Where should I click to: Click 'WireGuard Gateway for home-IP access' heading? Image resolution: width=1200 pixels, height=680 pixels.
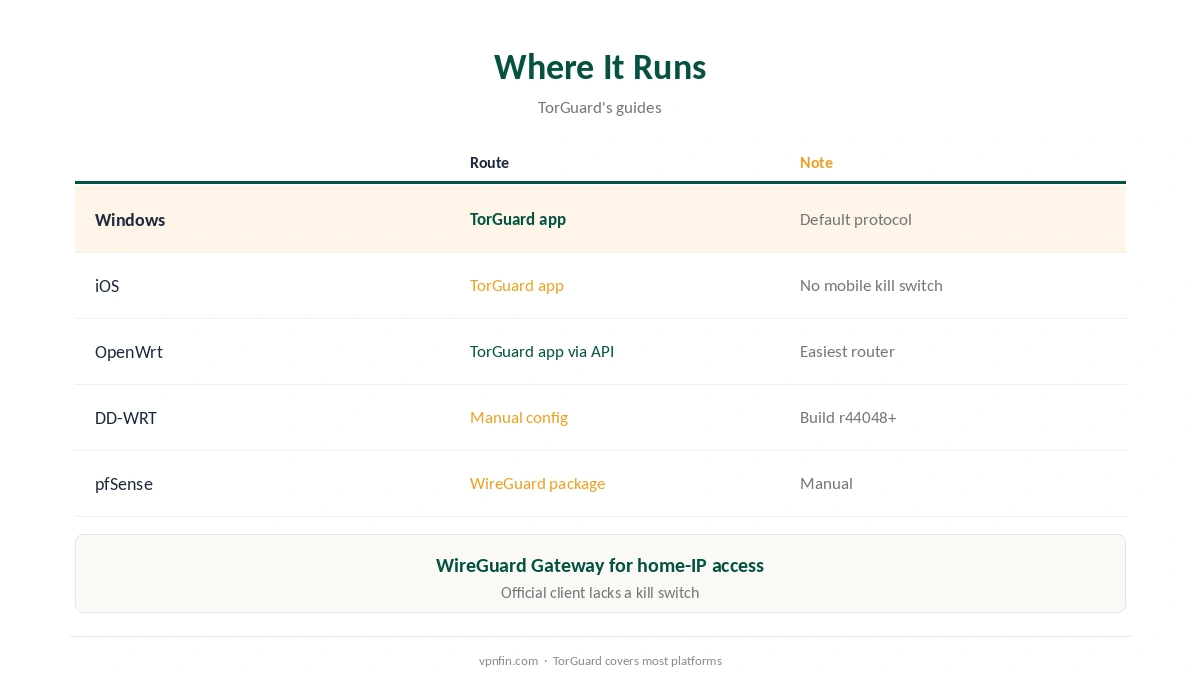click(600, 565)
